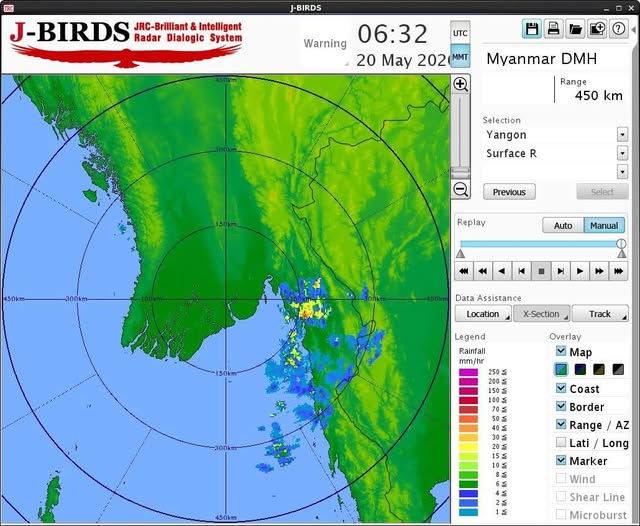Click the fast rewind replay button

point(483,271)
